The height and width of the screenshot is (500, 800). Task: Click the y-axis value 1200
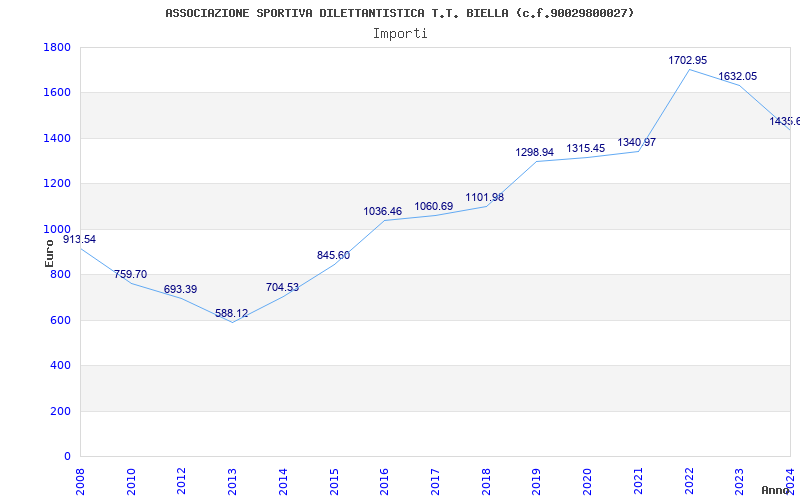coord(57,184)
